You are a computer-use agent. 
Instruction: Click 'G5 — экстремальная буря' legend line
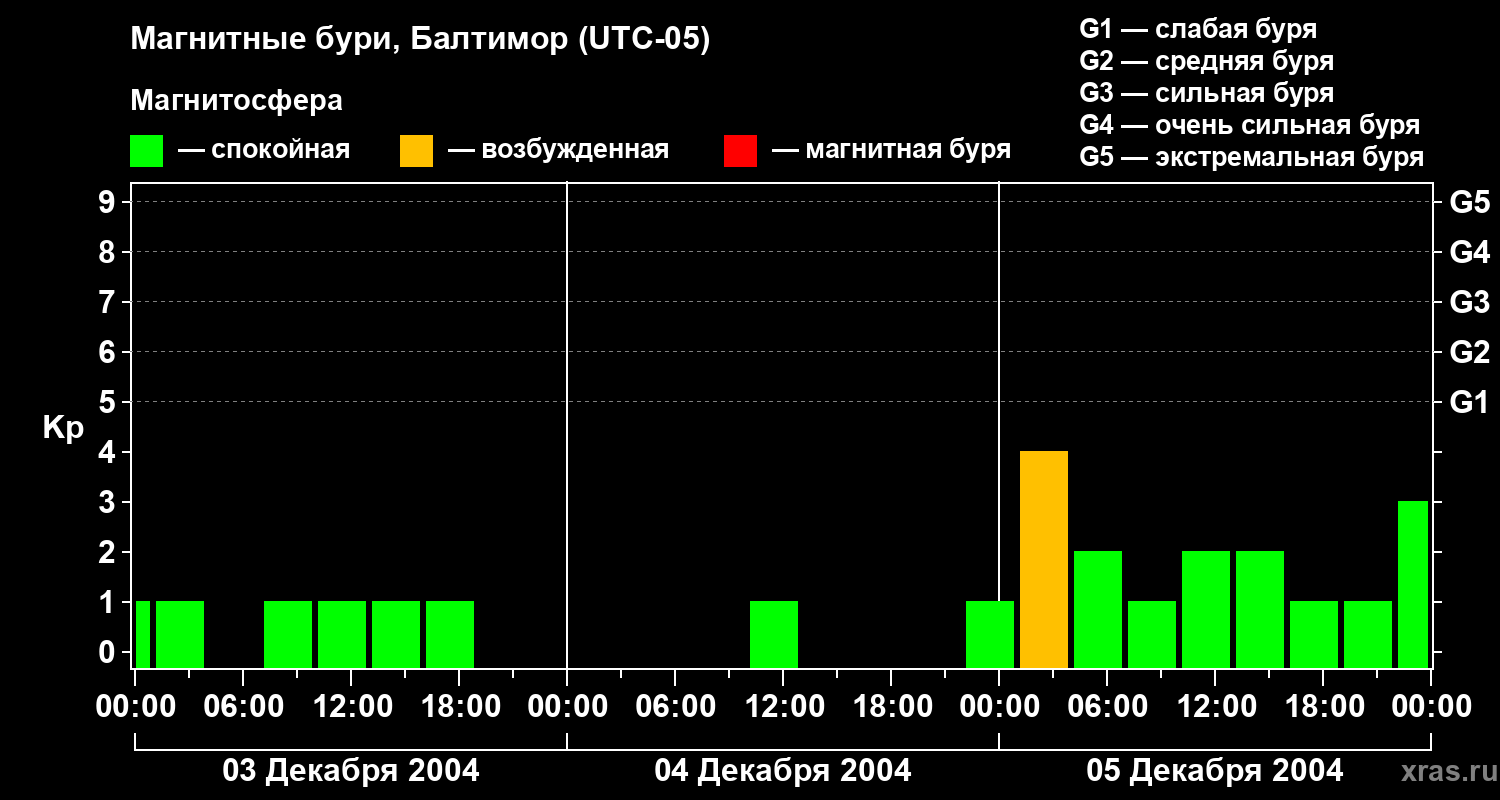point(1252,157)
